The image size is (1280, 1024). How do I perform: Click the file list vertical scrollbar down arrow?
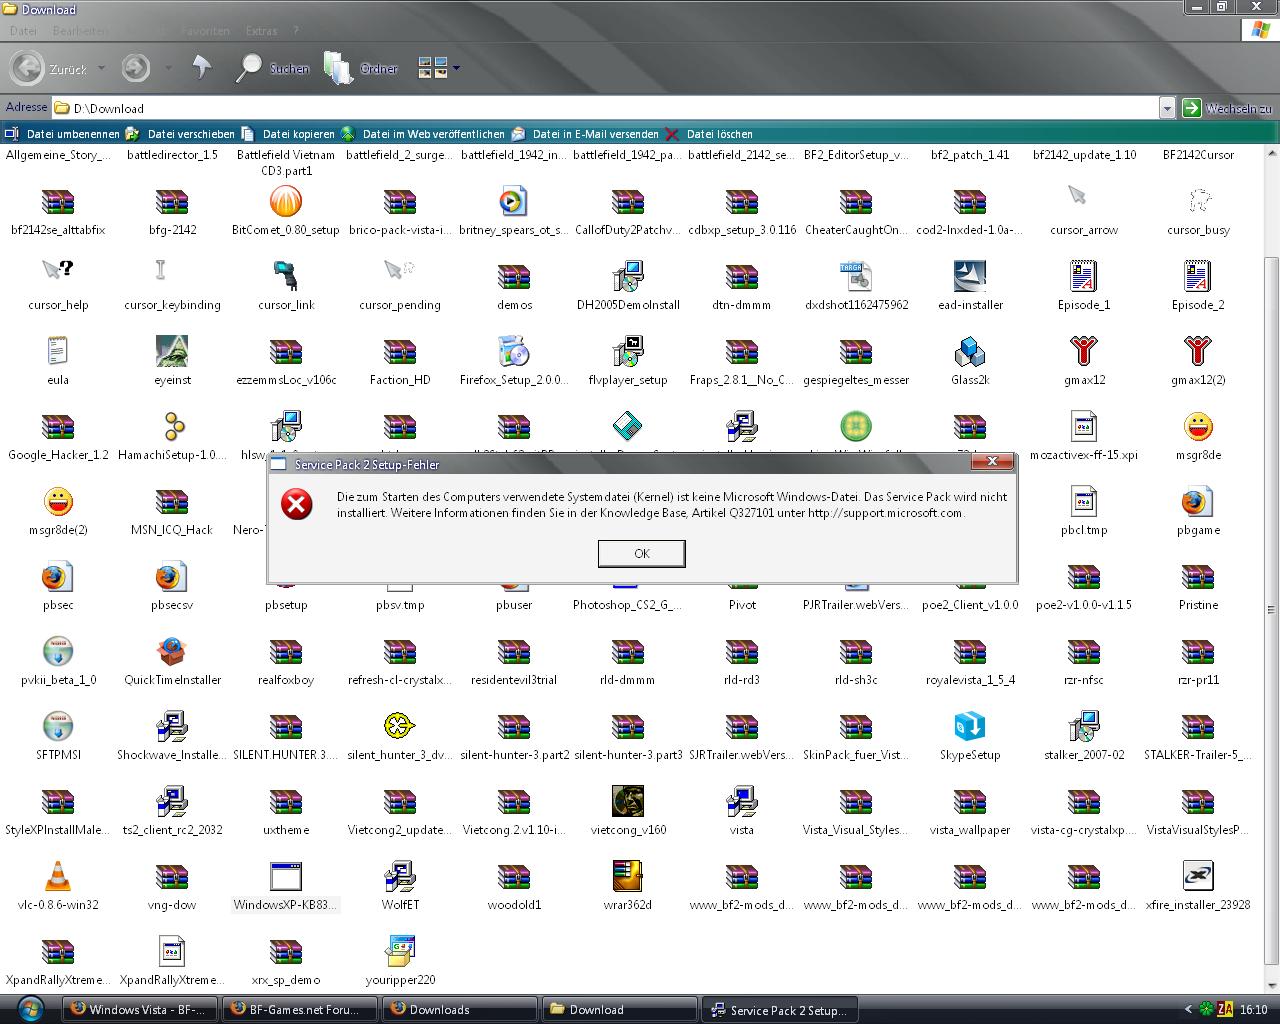pos(1272,984)
